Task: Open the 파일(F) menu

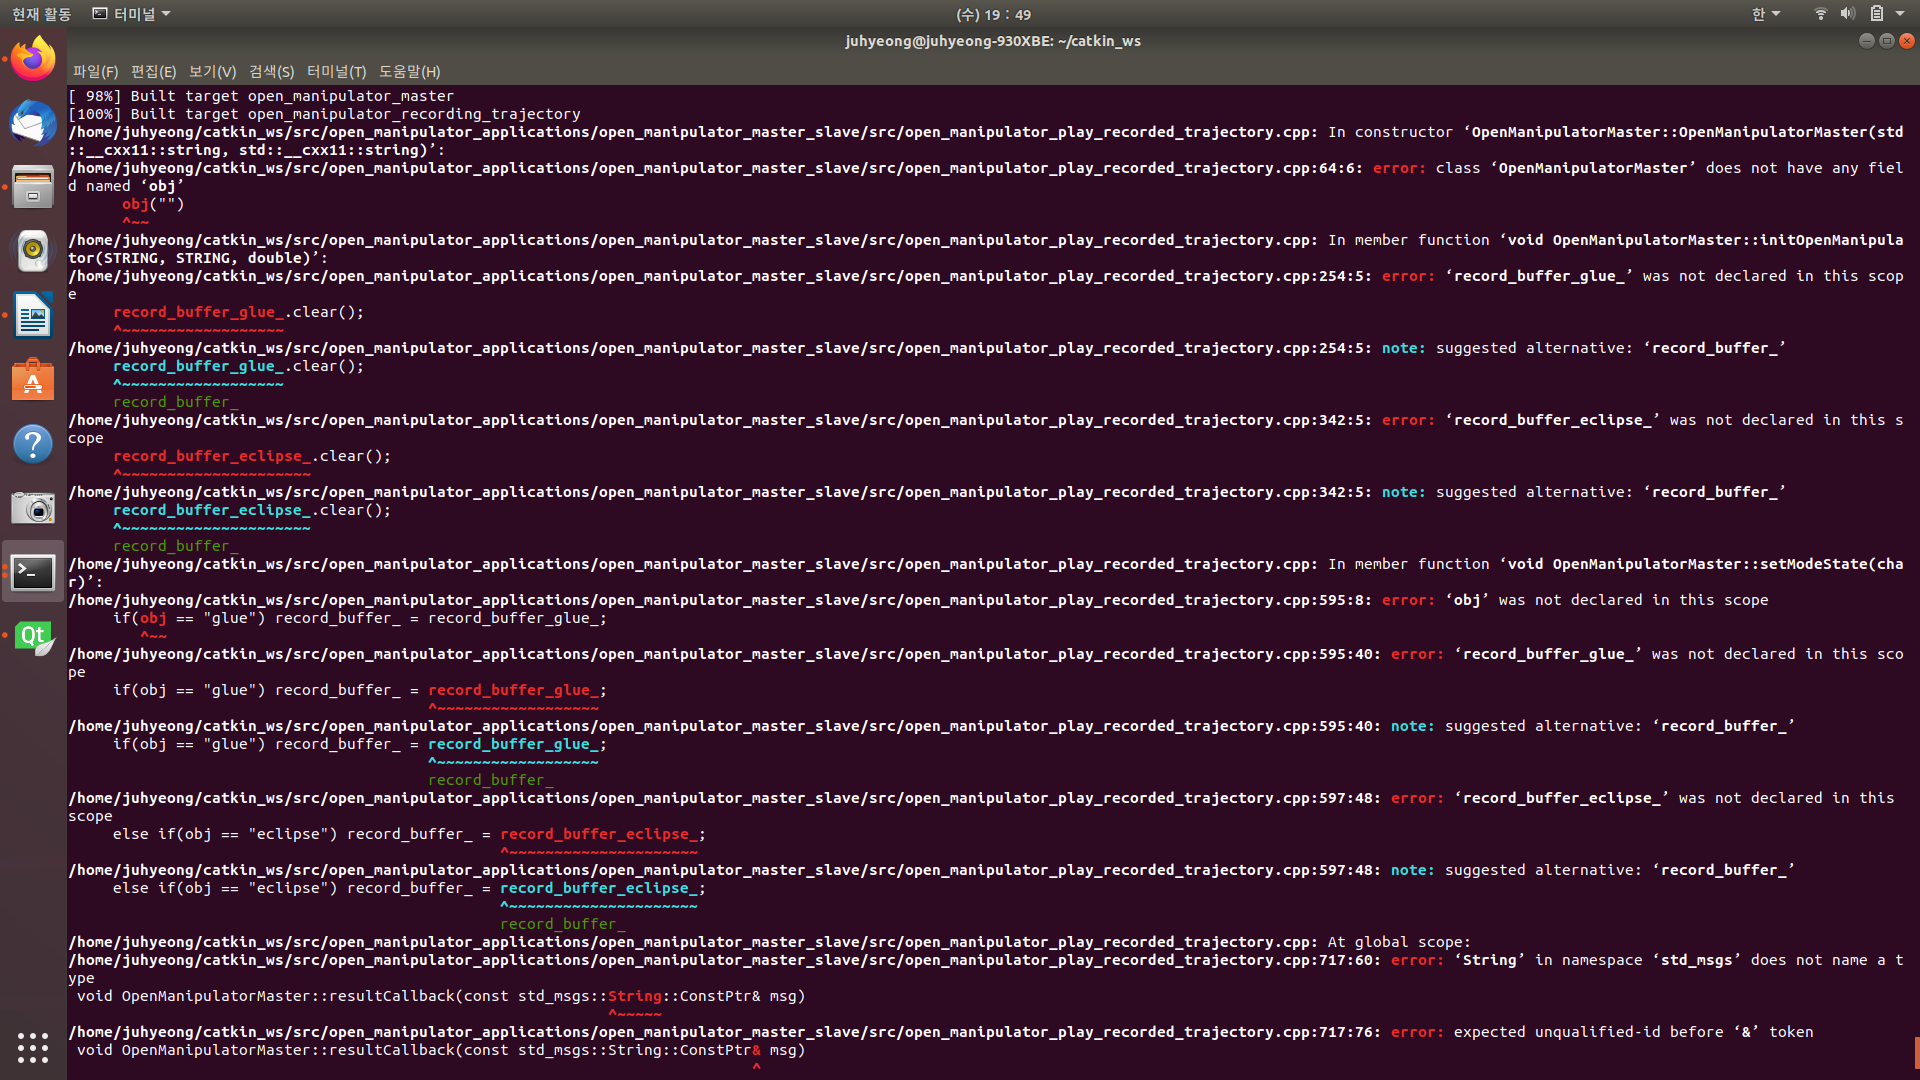Action: point(95,72)
